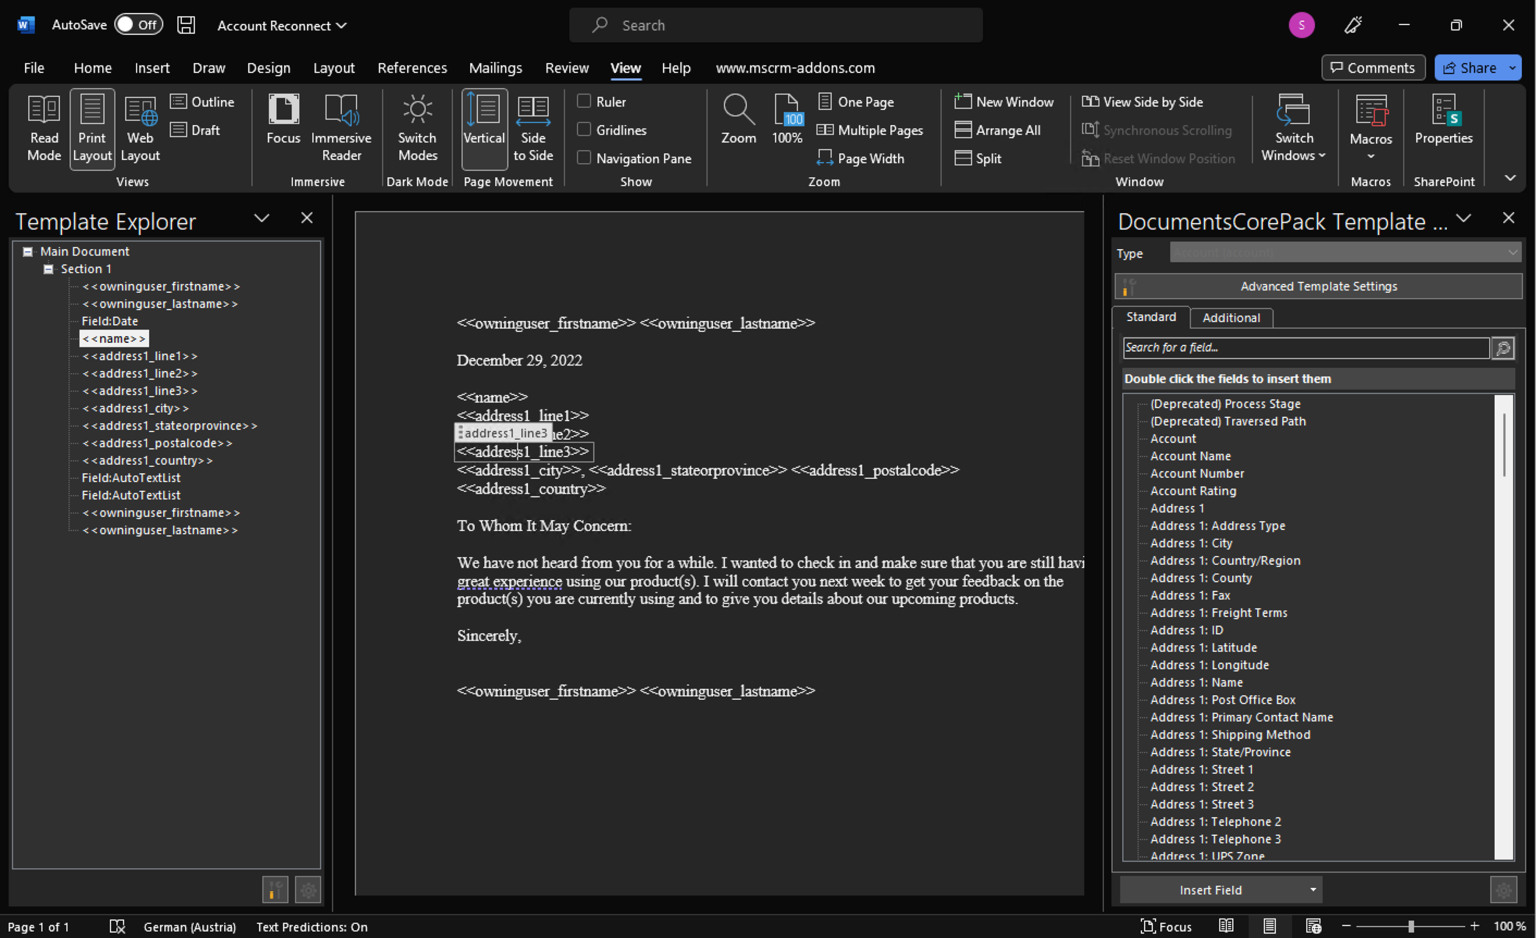Open the Macros panel
Screen dimensions: 1536x938
click(1371, 128)
